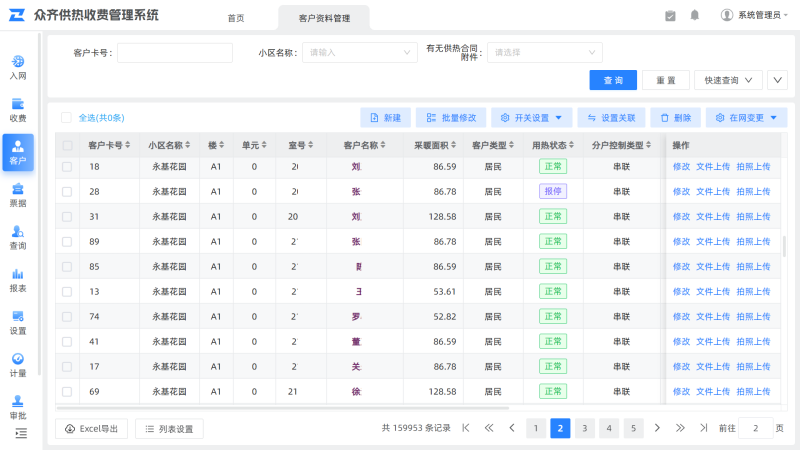
Task: Go to last page icon
Action: click(704, 428)
